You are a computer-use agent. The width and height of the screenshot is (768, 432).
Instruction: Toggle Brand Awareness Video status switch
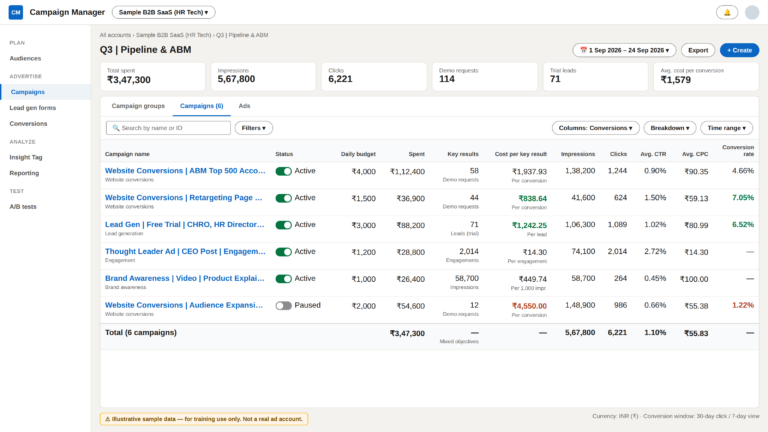tap(284, 279)
